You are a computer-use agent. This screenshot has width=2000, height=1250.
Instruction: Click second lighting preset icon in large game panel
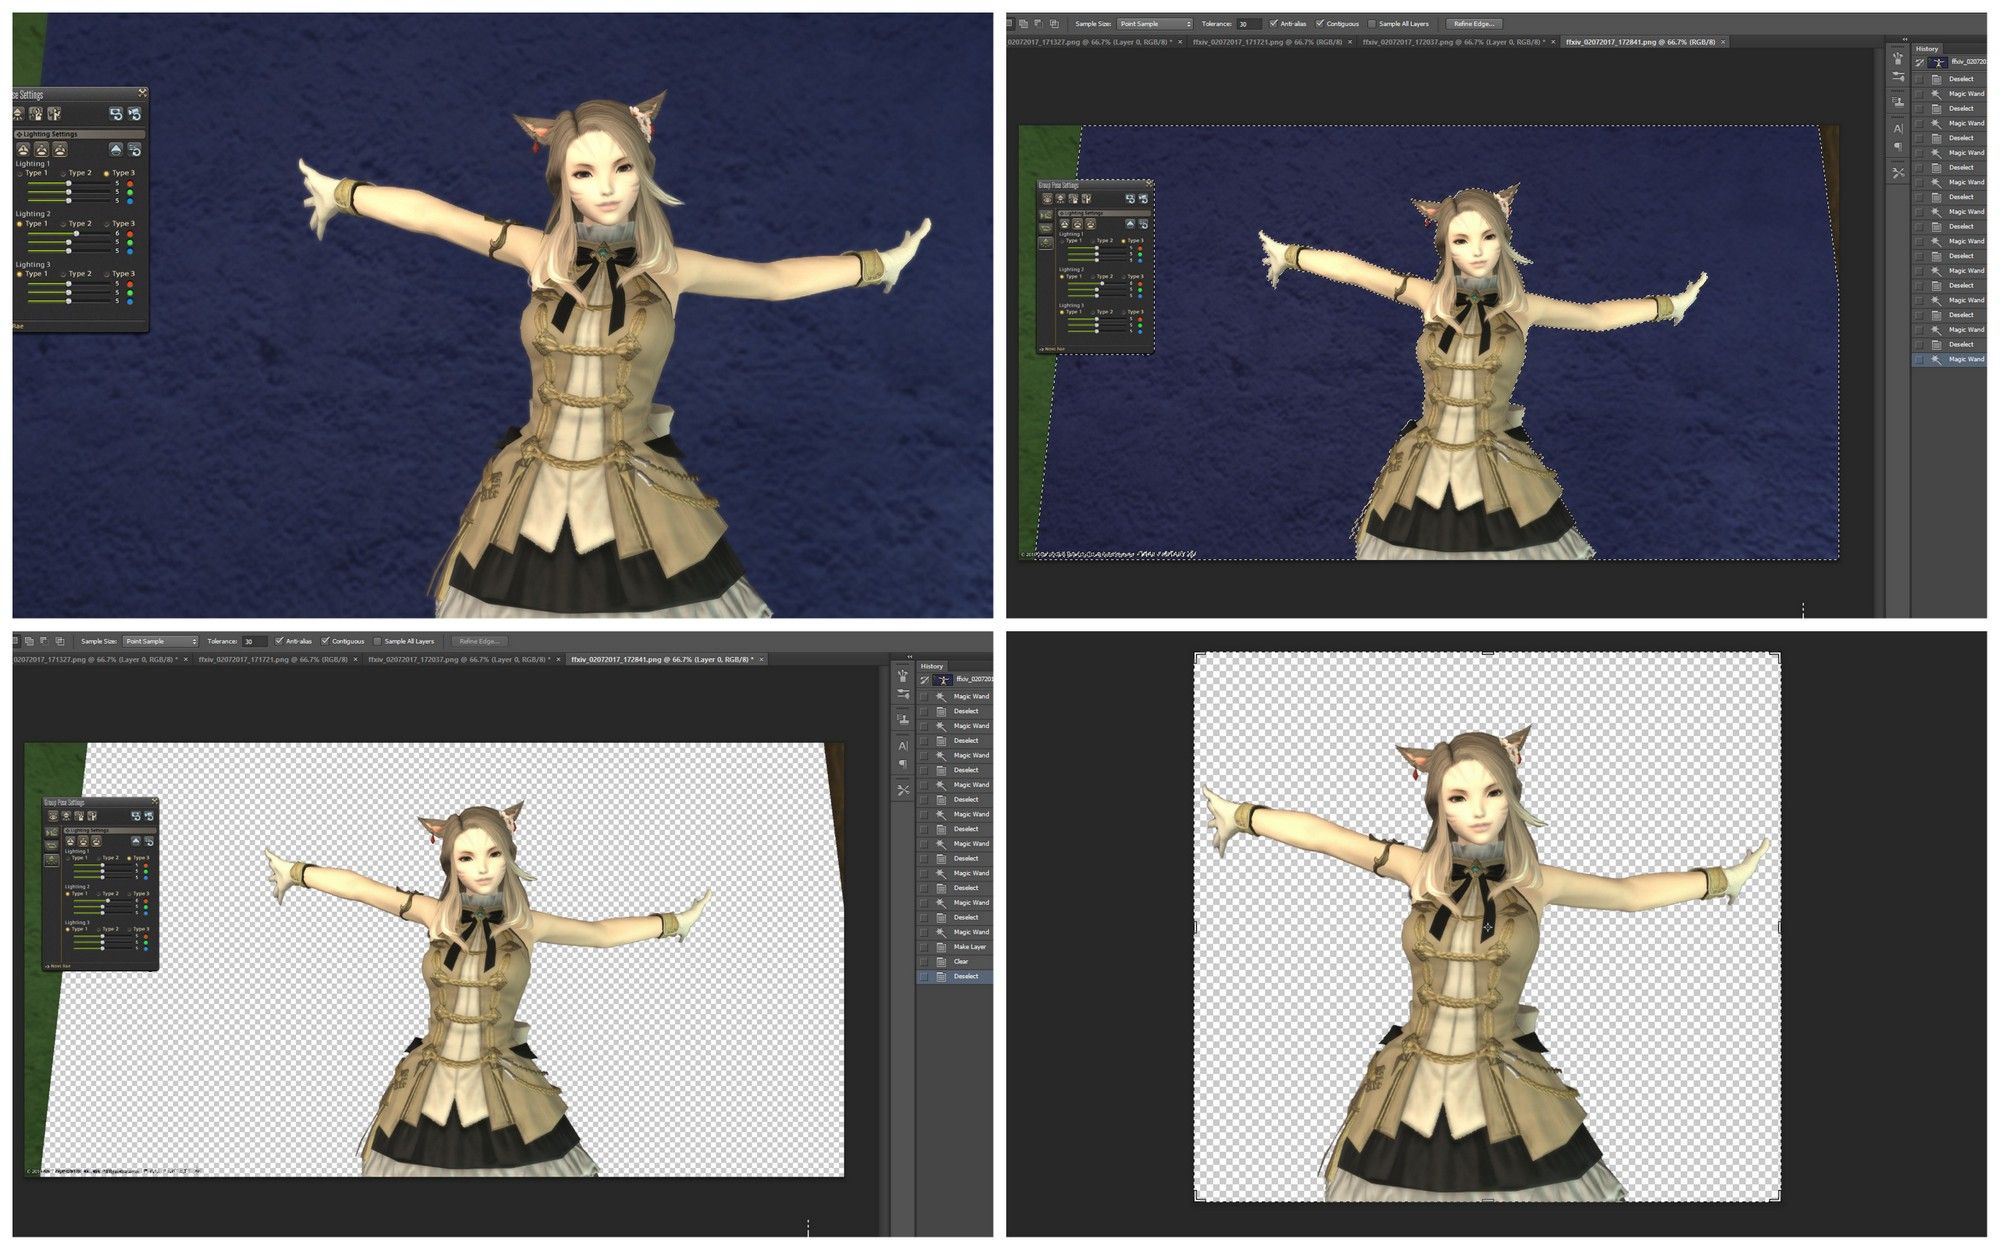[41, 149]
